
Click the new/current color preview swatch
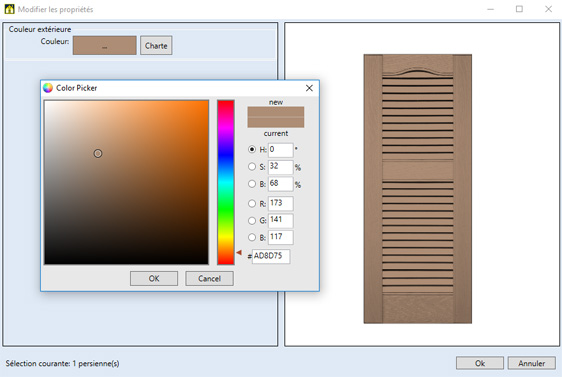click(276, 117)
